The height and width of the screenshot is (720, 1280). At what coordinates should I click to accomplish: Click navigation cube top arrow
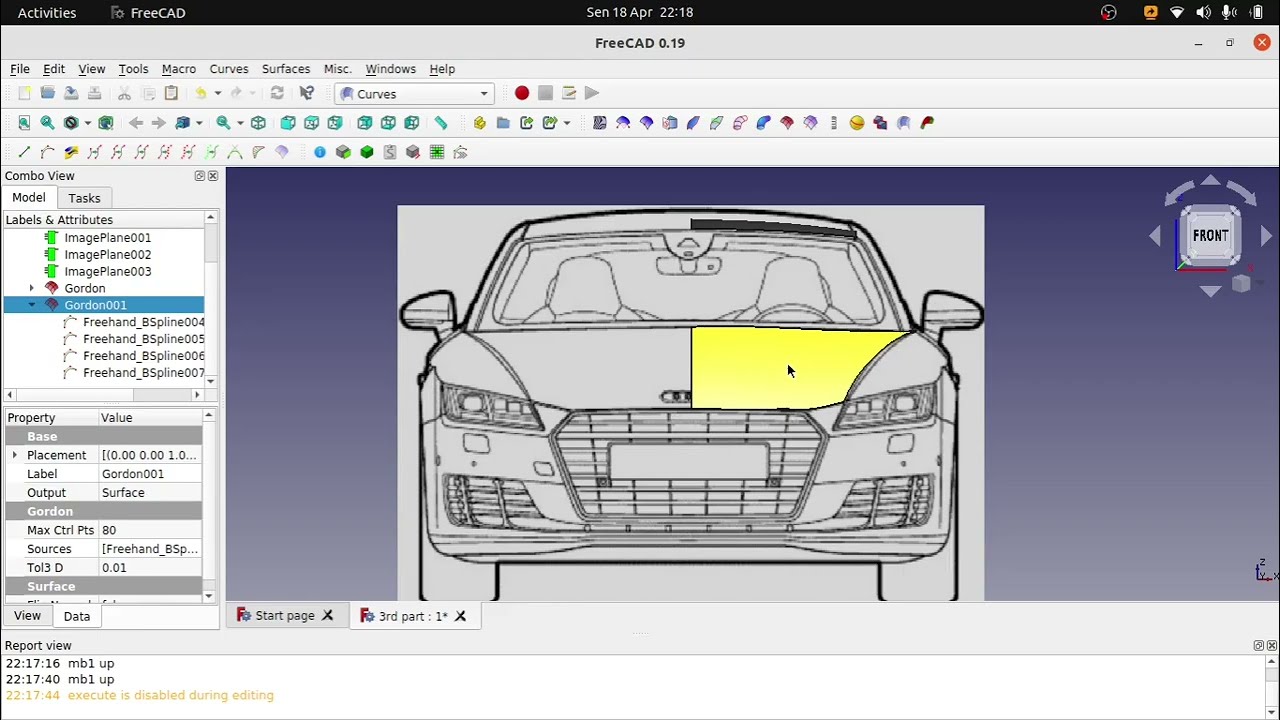[1210, 181]
